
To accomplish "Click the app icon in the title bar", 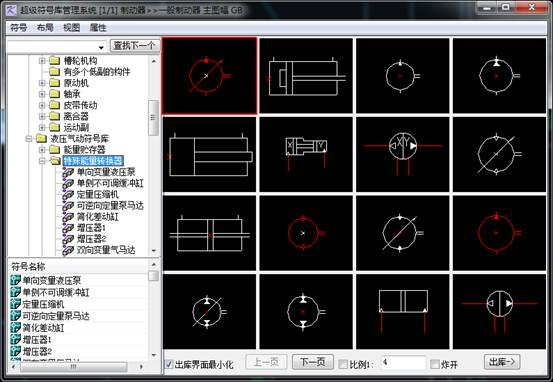I will [11, 10].
